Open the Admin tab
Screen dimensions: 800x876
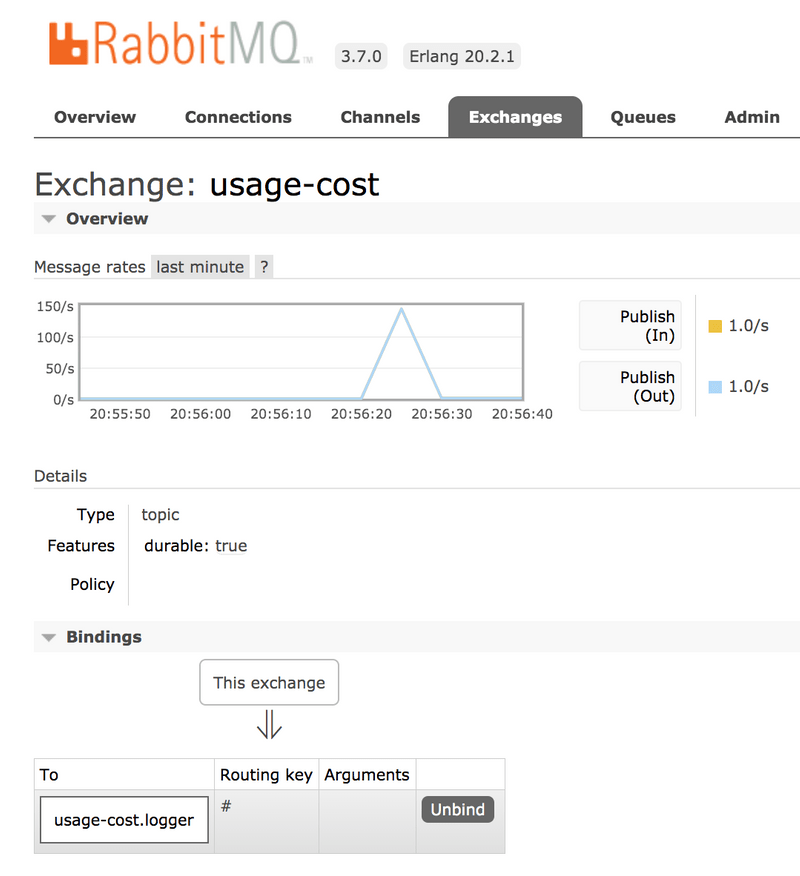point(751,117)
